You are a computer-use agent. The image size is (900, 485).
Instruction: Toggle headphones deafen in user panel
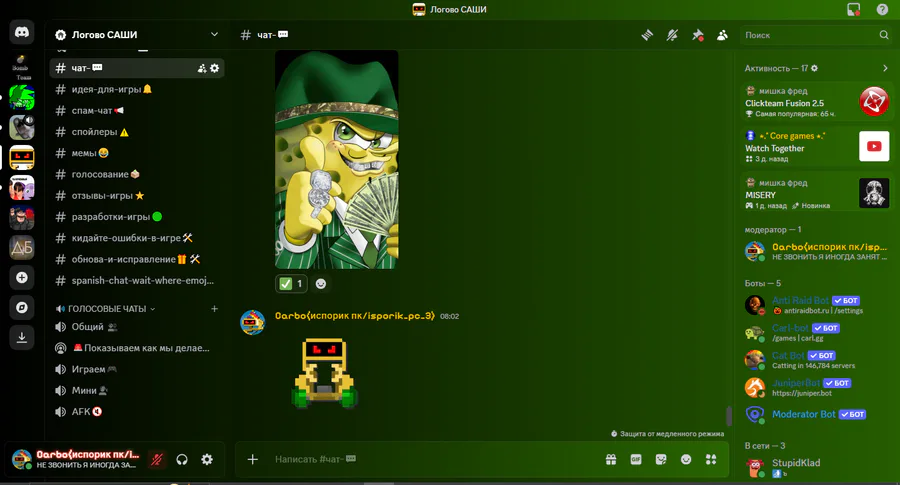(x=182, y=459)
